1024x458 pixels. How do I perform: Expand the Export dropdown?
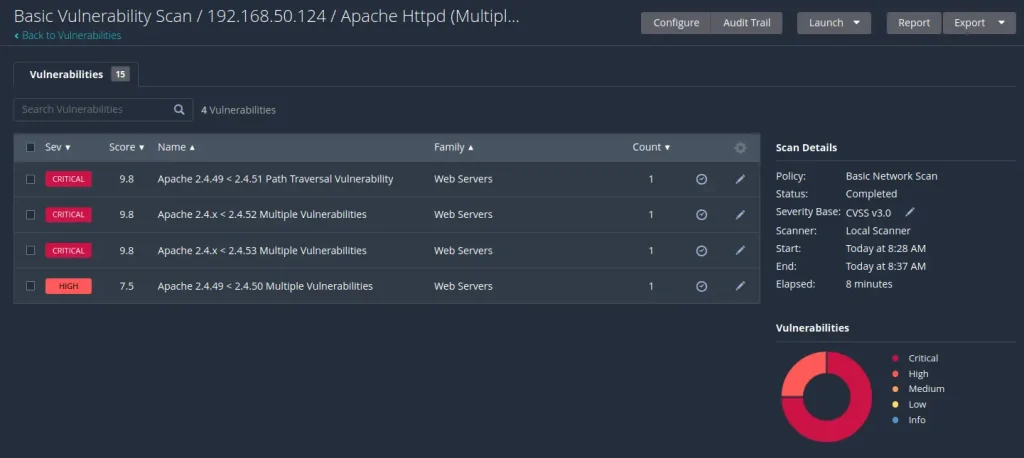[x=978, y=23]
